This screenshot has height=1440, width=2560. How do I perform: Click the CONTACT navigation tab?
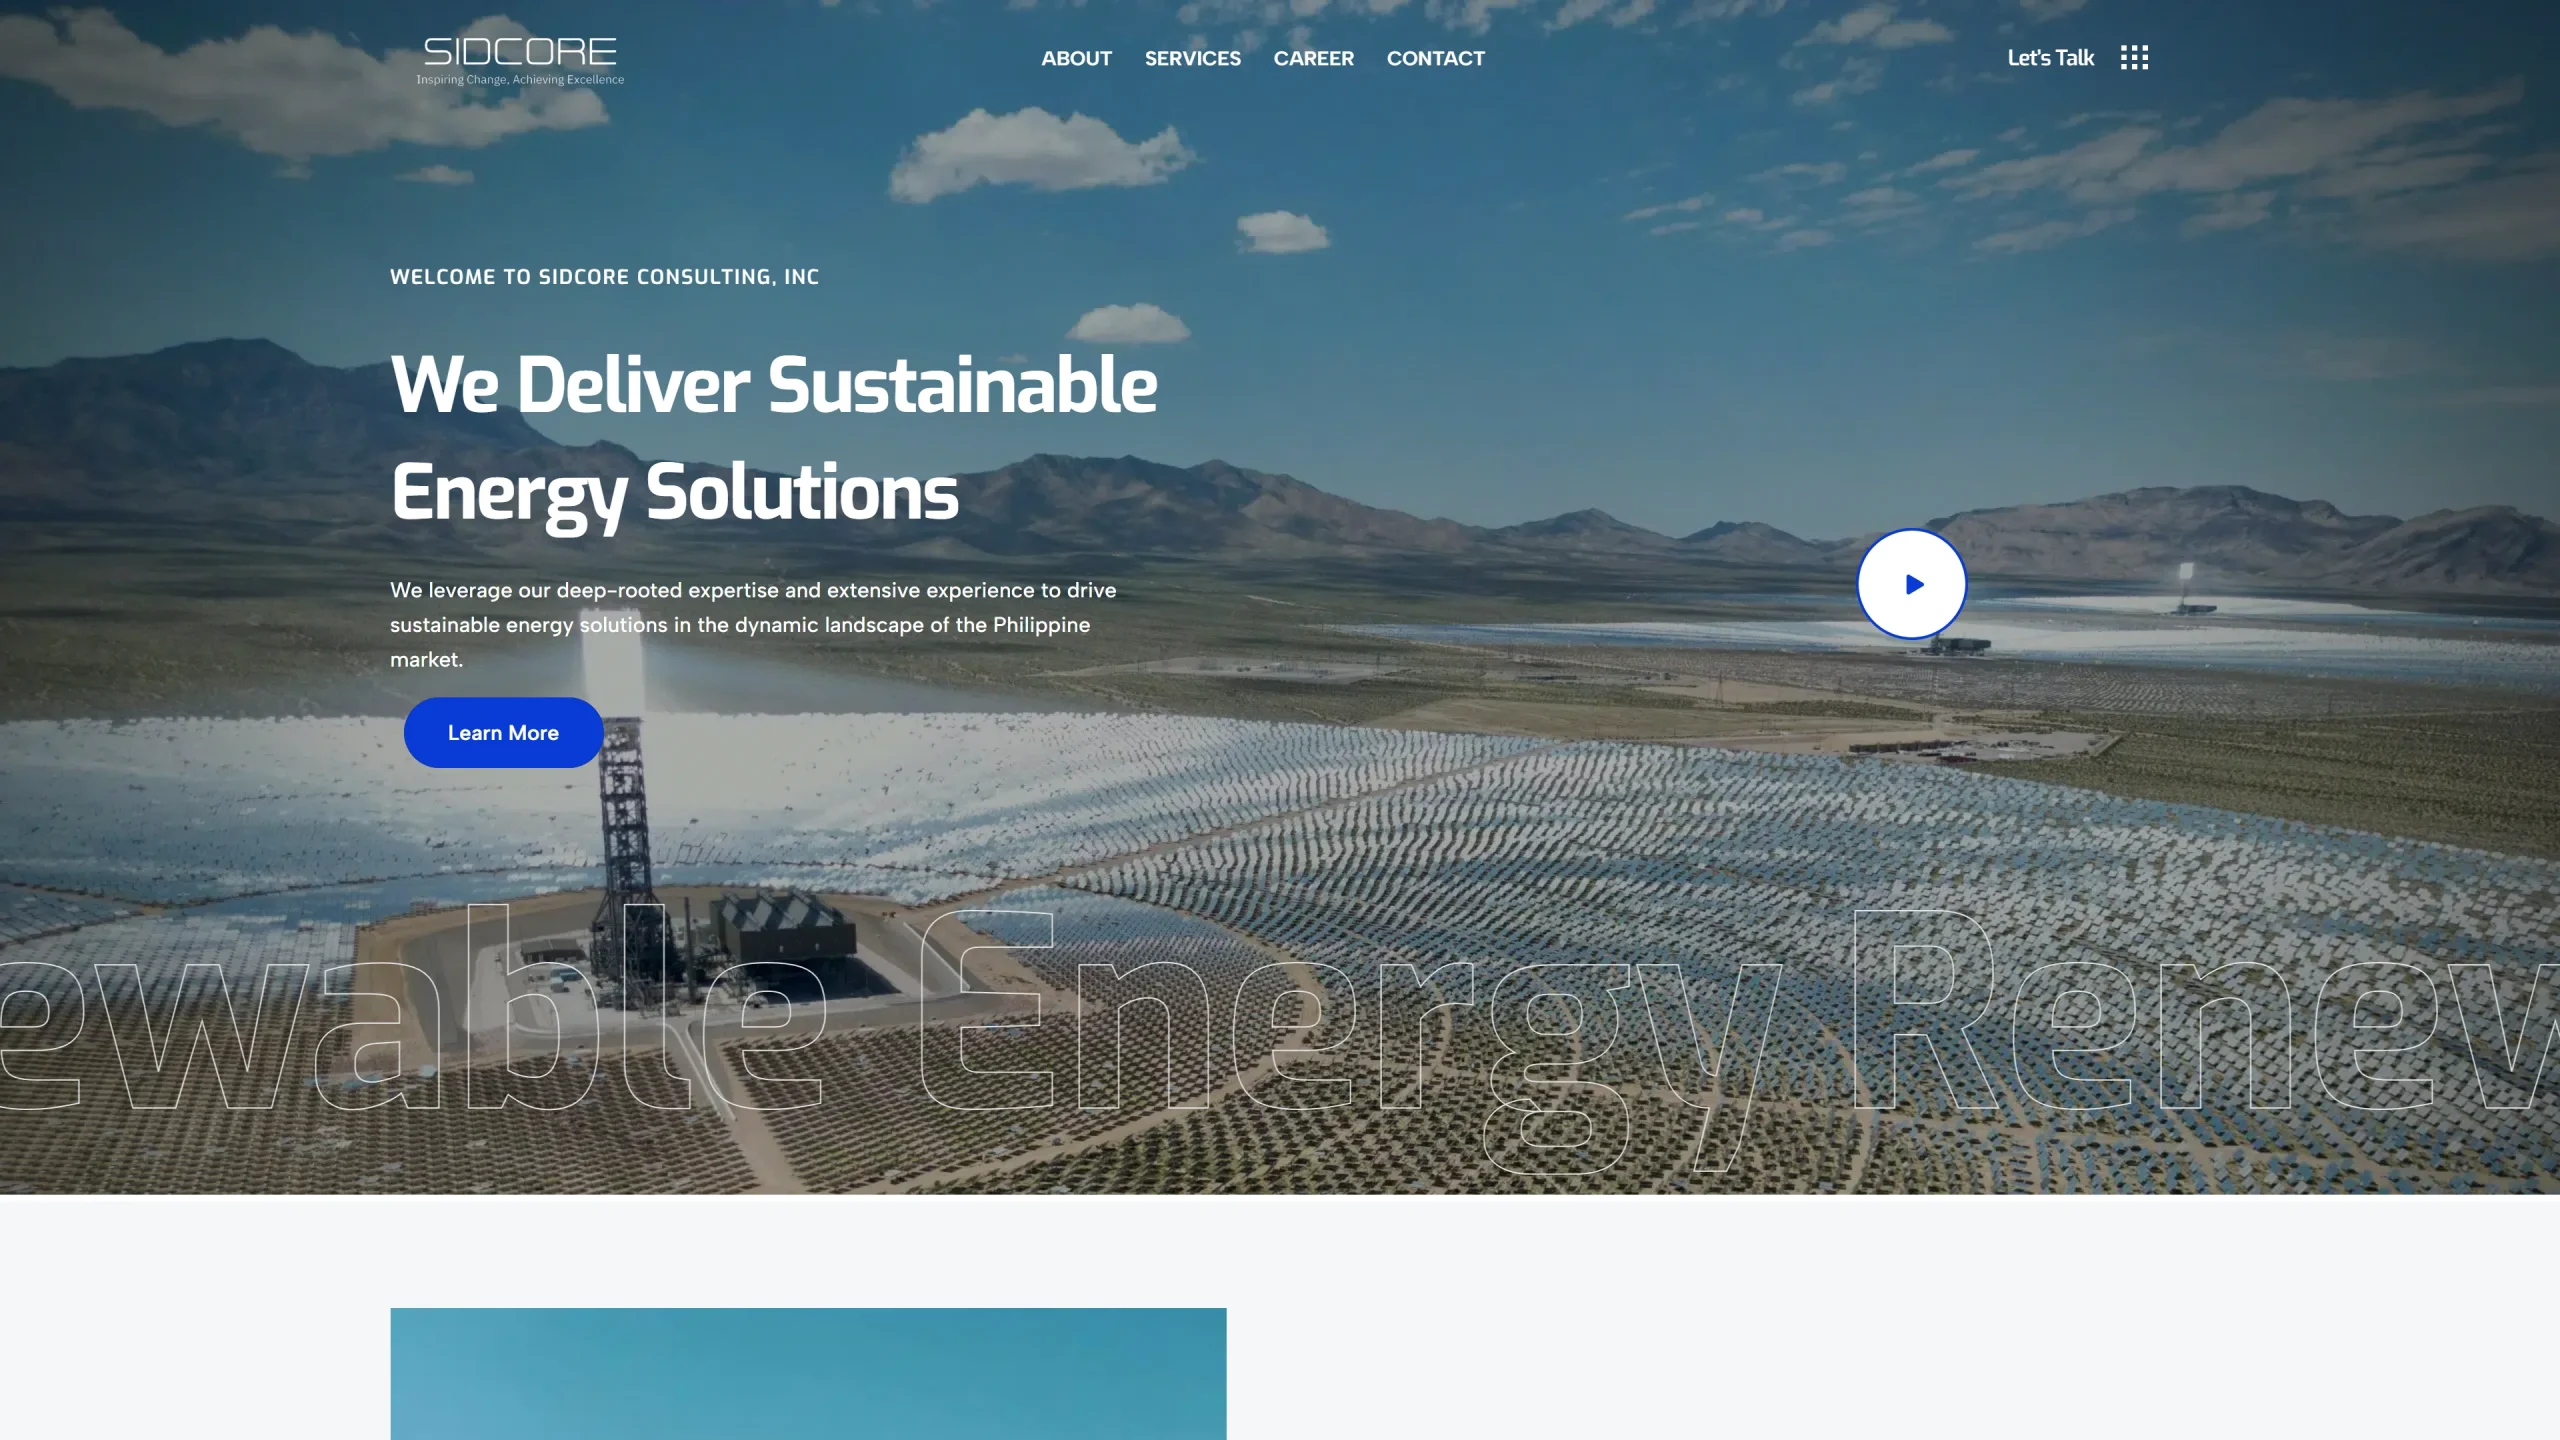1435,58
